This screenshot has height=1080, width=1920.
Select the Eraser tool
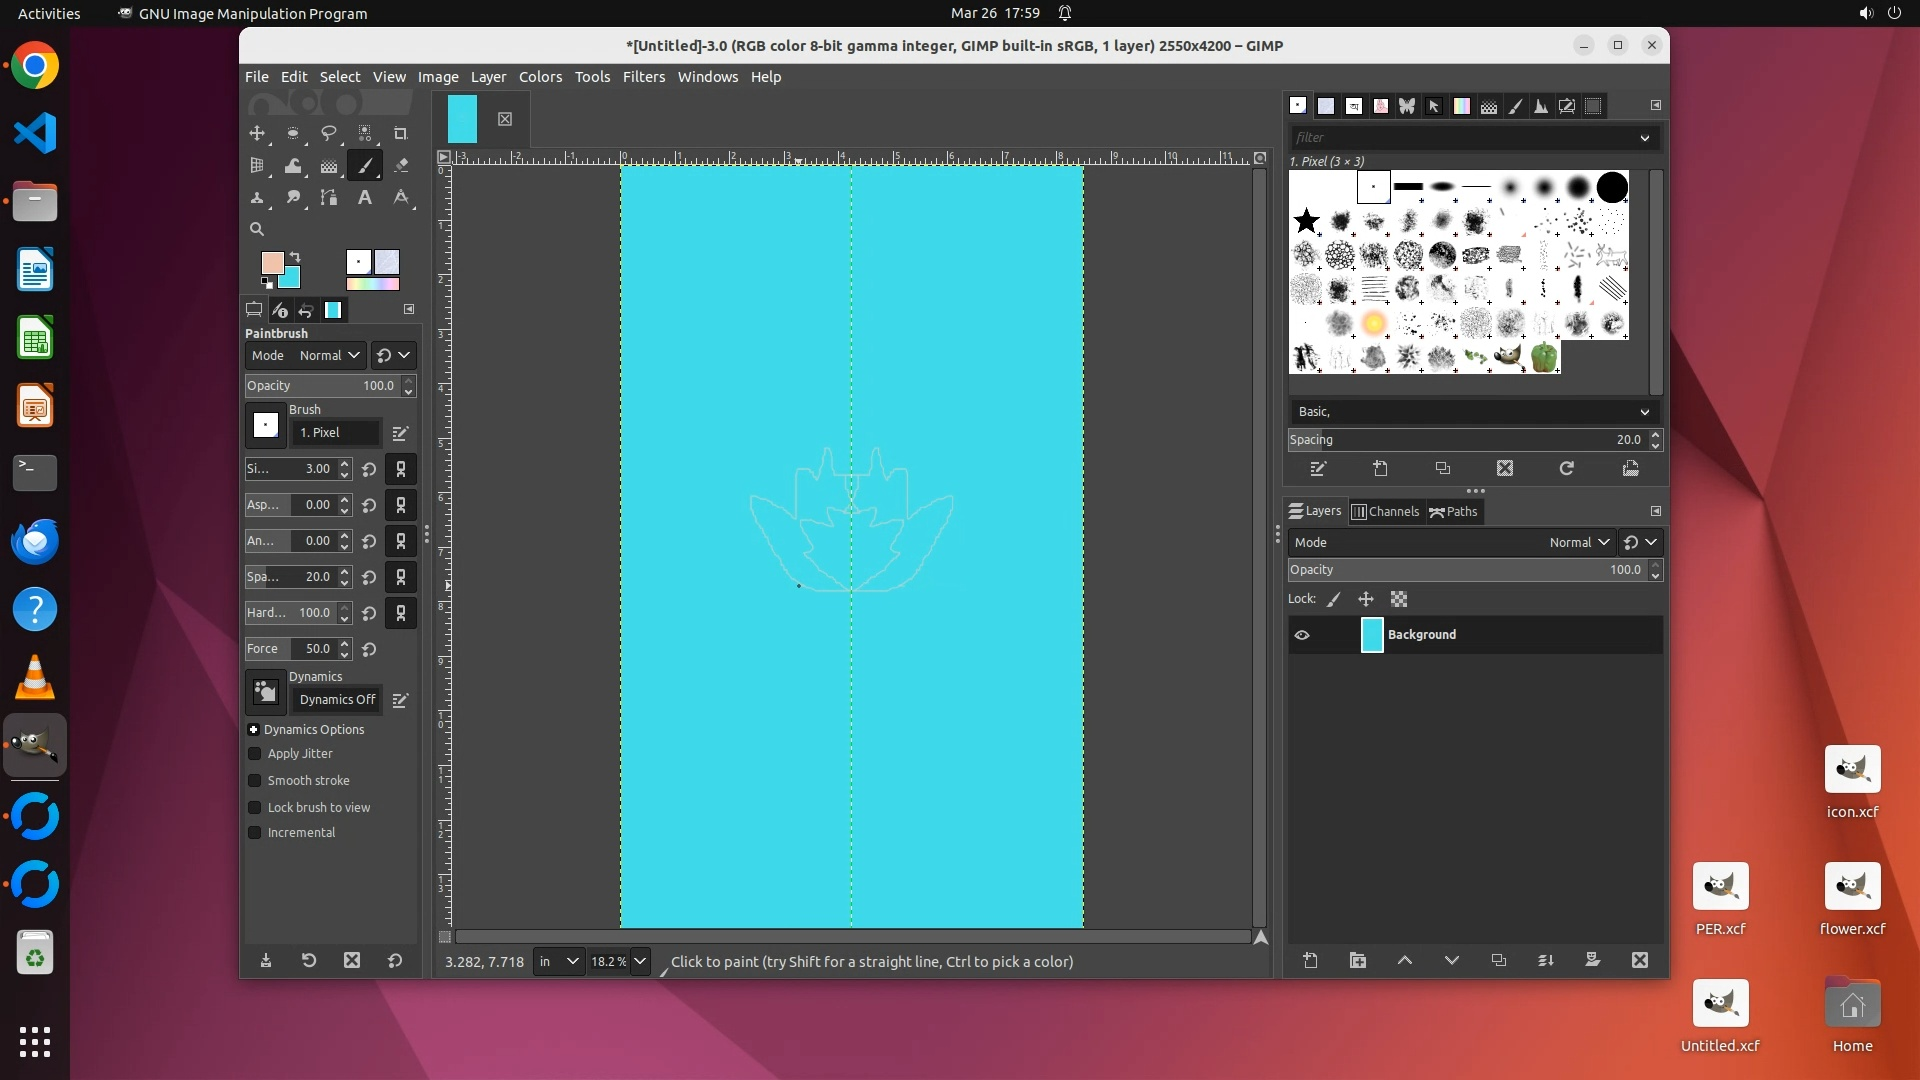pos(401,165)
